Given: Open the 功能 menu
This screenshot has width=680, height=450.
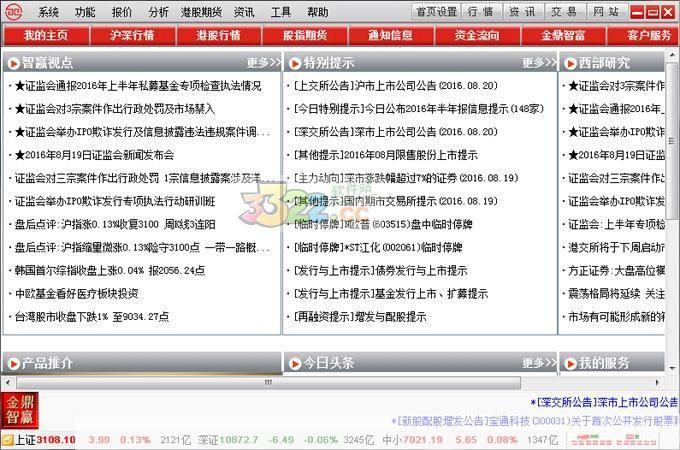Looking at the screenshot, I should coord(85,12).
